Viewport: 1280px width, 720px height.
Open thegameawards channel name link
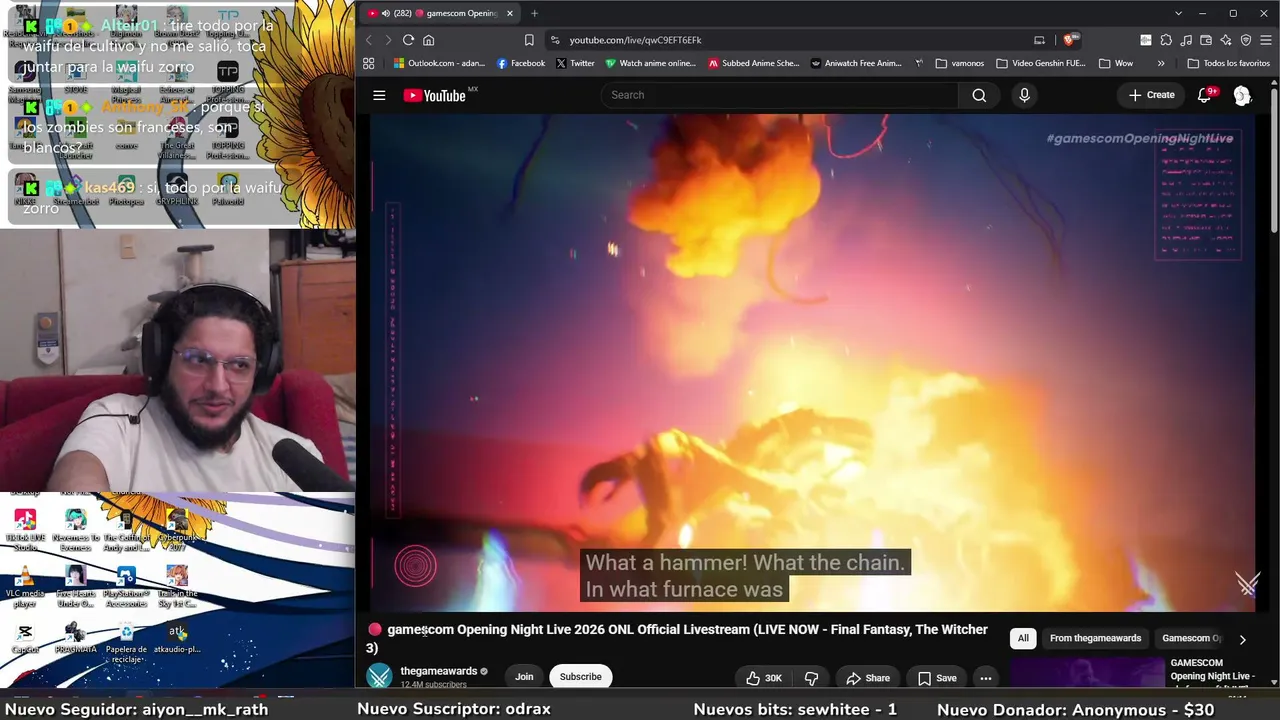(x=438, y=671)
